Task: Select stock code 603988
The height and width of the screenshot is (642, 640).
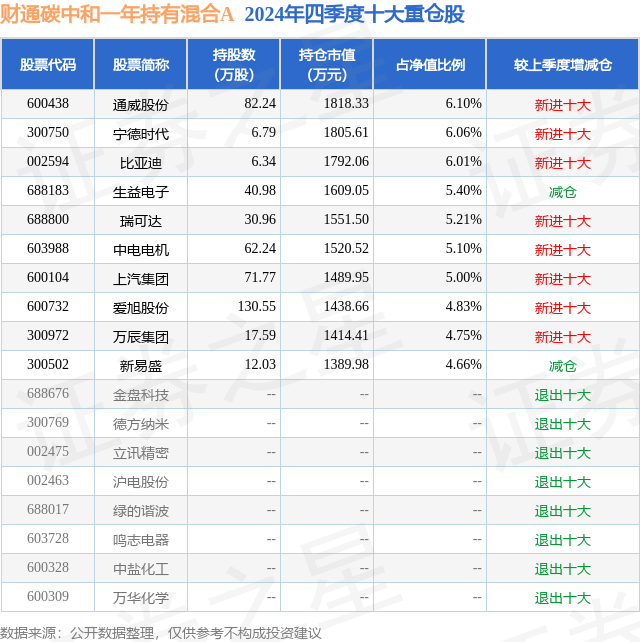Action: (48, 249)
